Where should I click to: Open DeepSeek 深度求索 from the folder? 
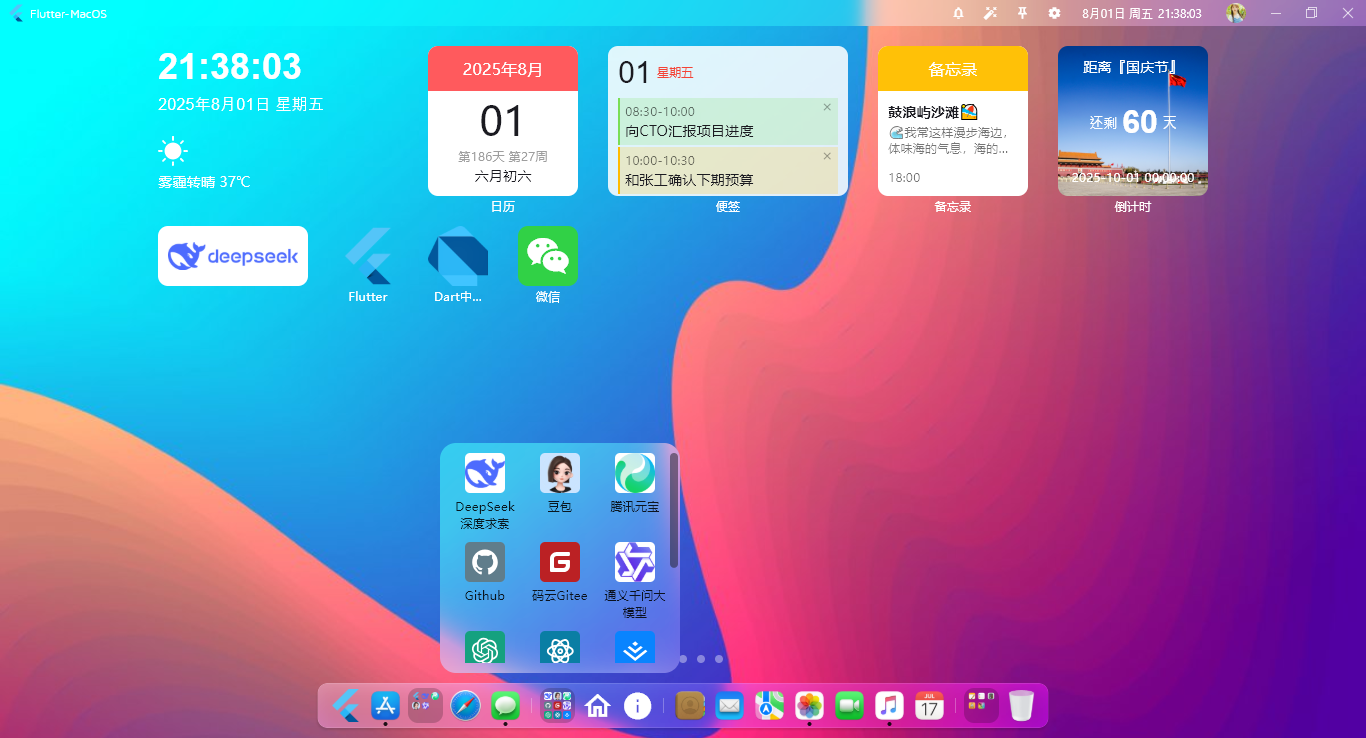(484, 472)
